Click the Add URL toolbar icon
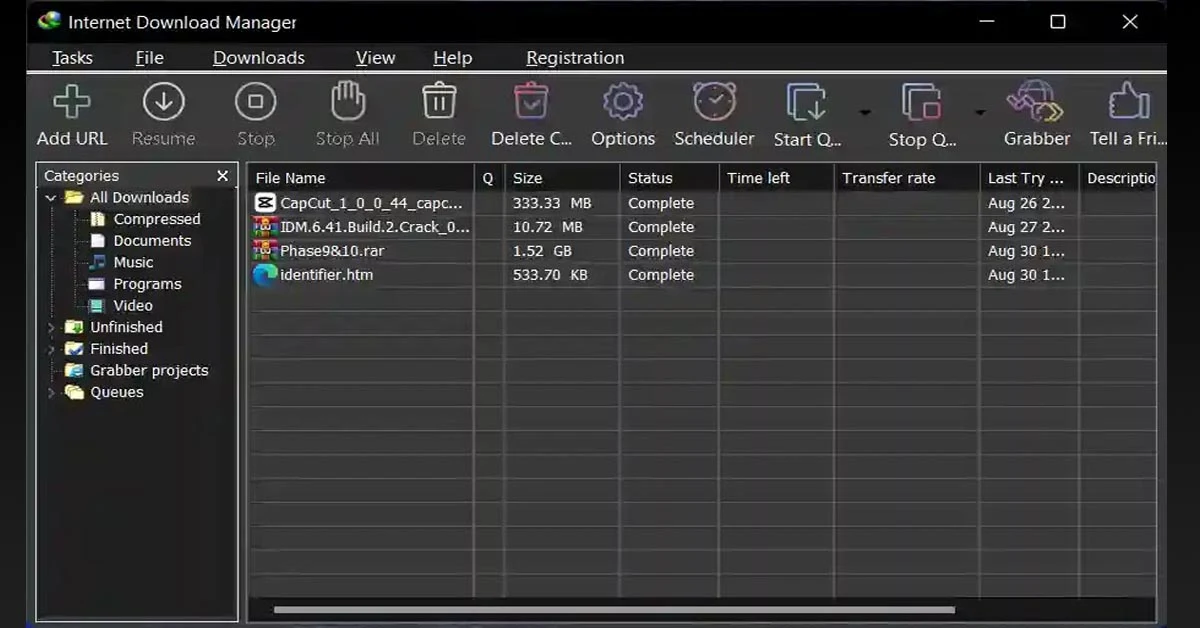 (71, 102)
